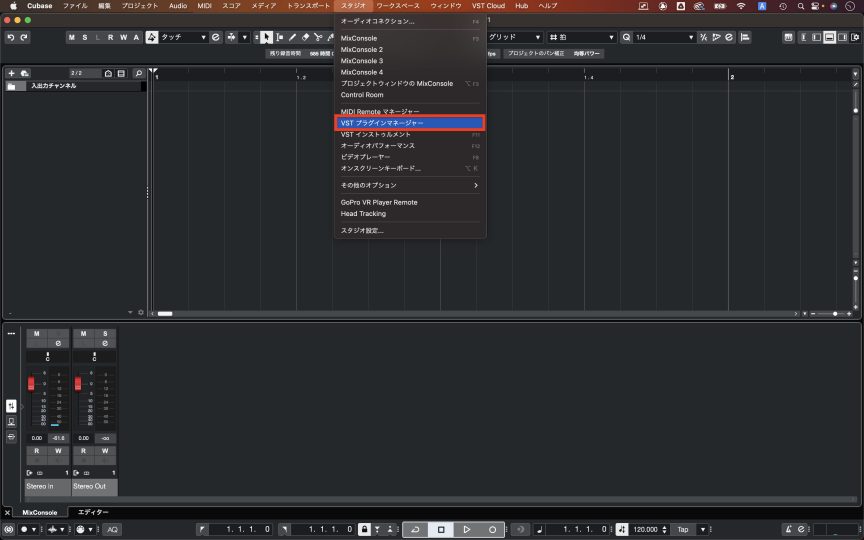Toggle global Read R automation in the toolbar
864x540 pixels.
coord(110,37)
